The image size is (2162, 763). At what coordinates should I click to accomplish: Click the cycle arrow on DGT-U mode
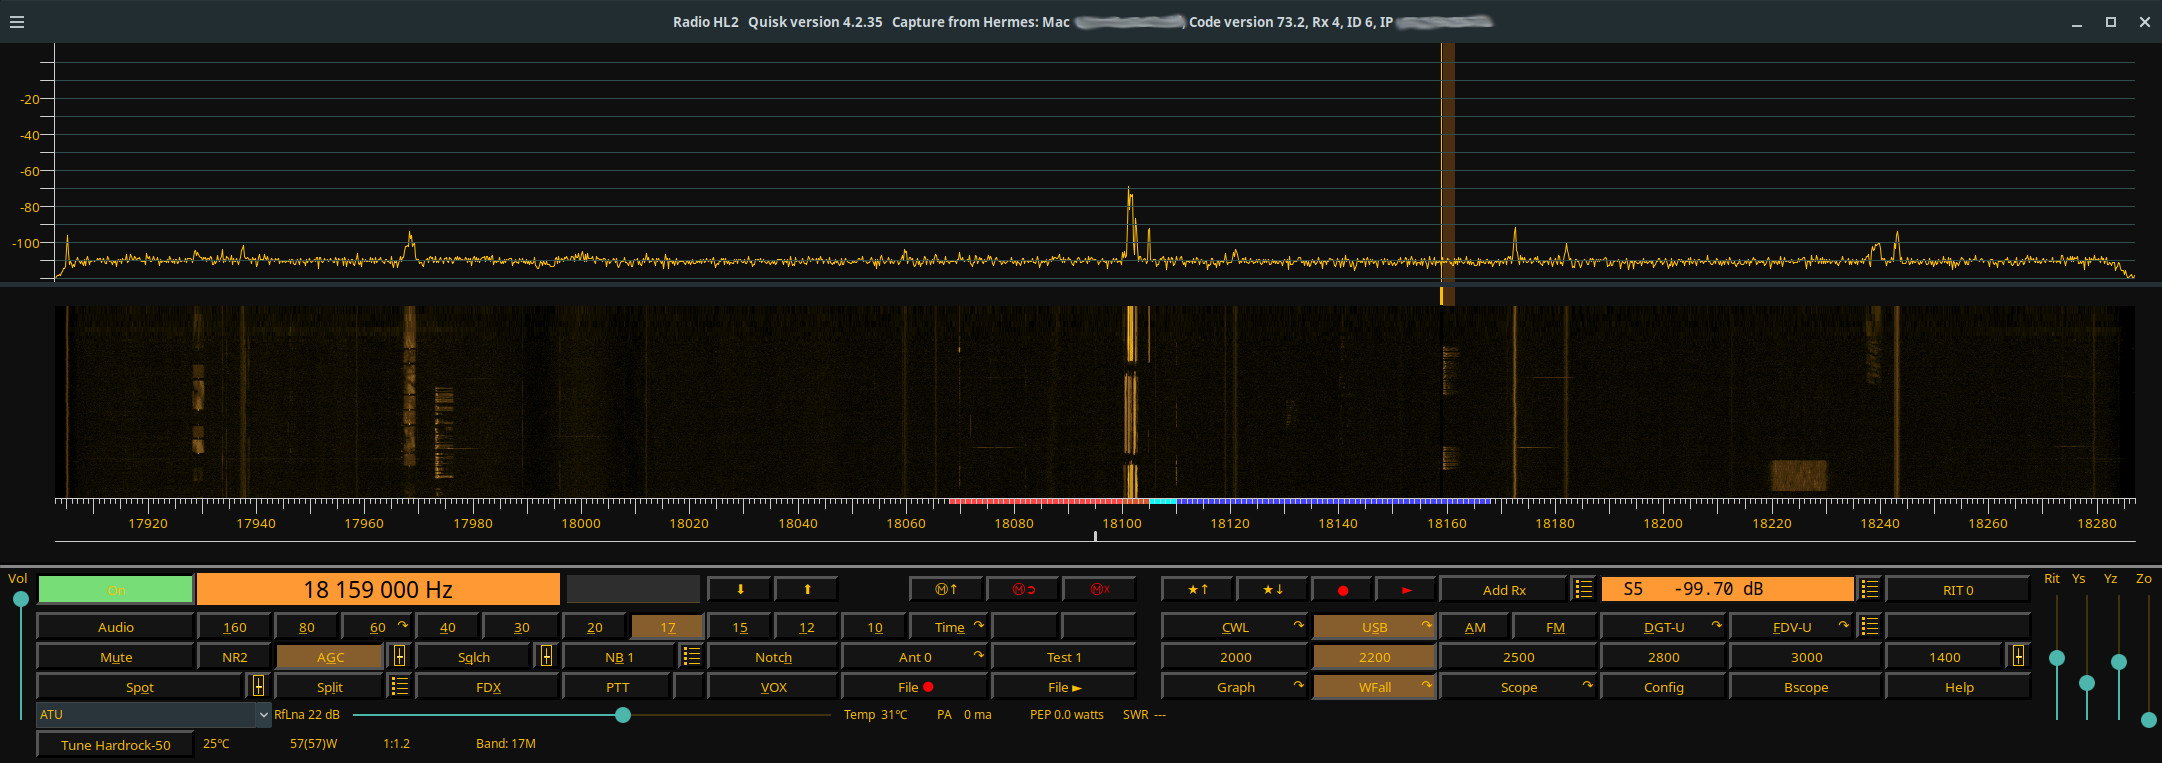[1716, 625]
